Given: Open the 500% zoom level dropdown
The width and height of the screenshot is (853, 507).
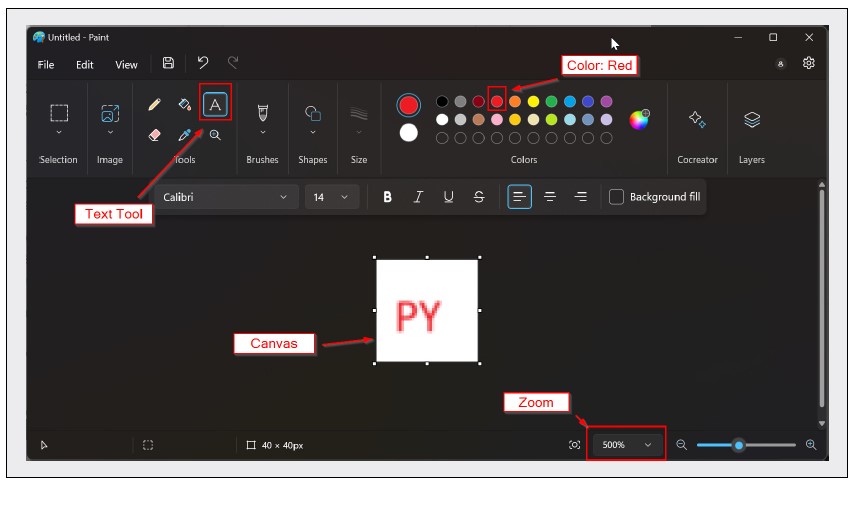Looking at the screenshot, I should coord(627,445).
